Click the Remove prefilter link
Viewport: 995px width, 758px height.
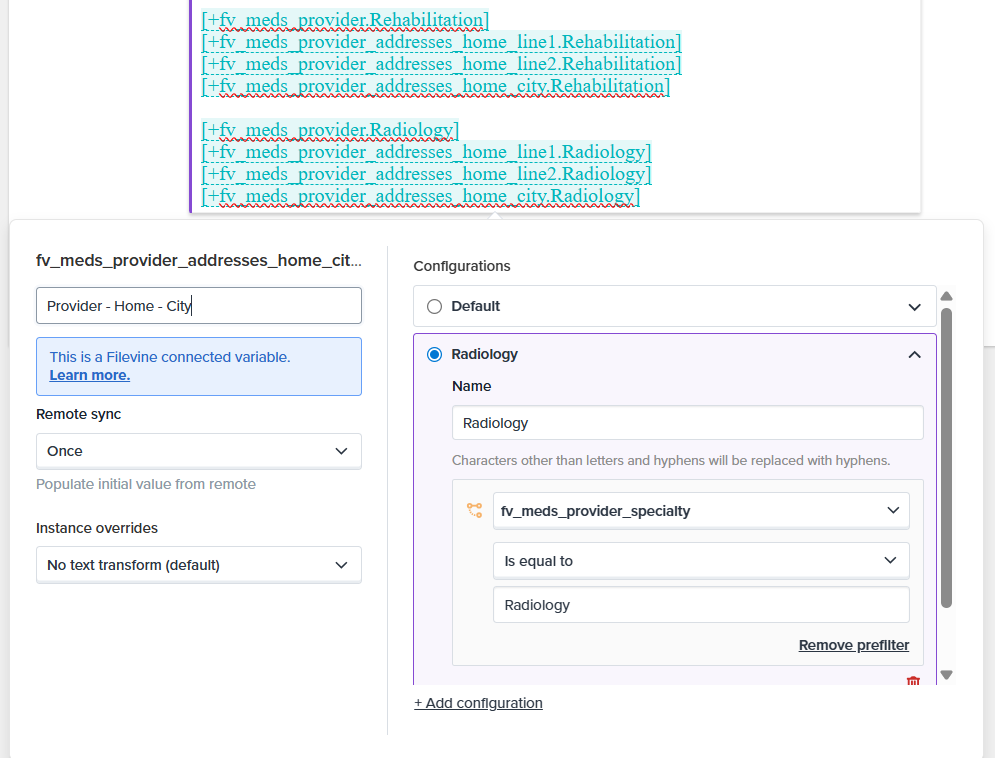pyautogui.click(x=853, y=645)
